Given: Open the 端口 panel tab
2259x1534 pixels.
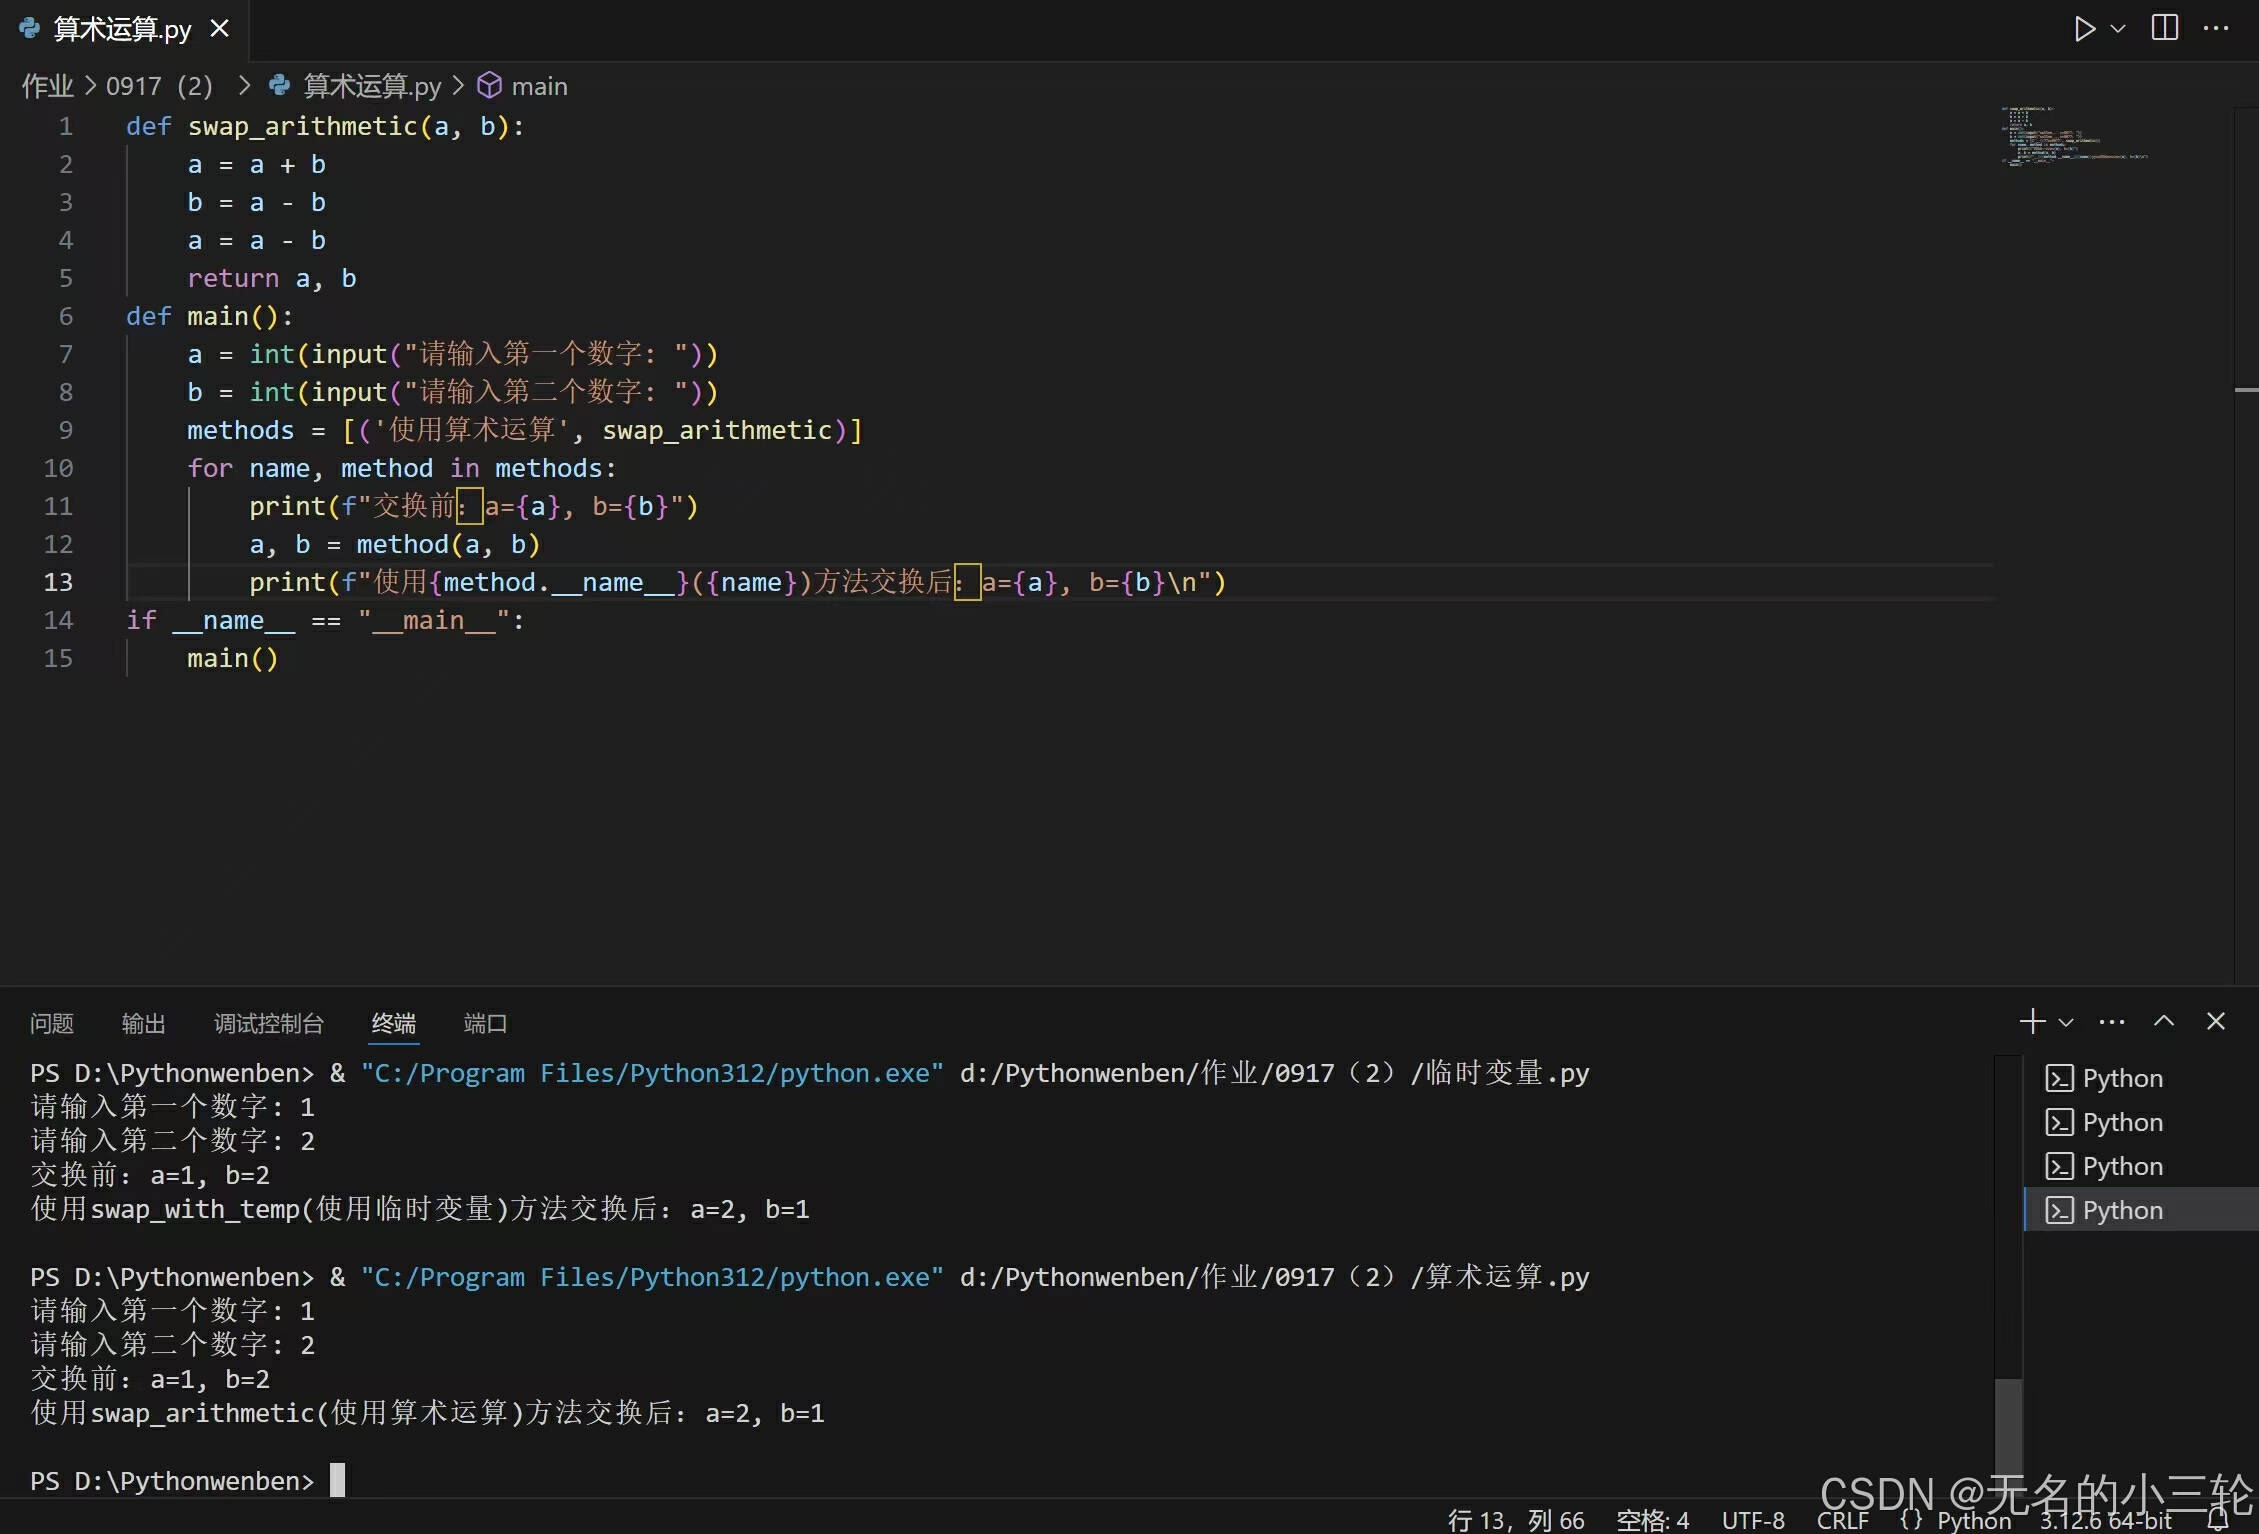Looking at the screenshot, I should click(485, 1023).
